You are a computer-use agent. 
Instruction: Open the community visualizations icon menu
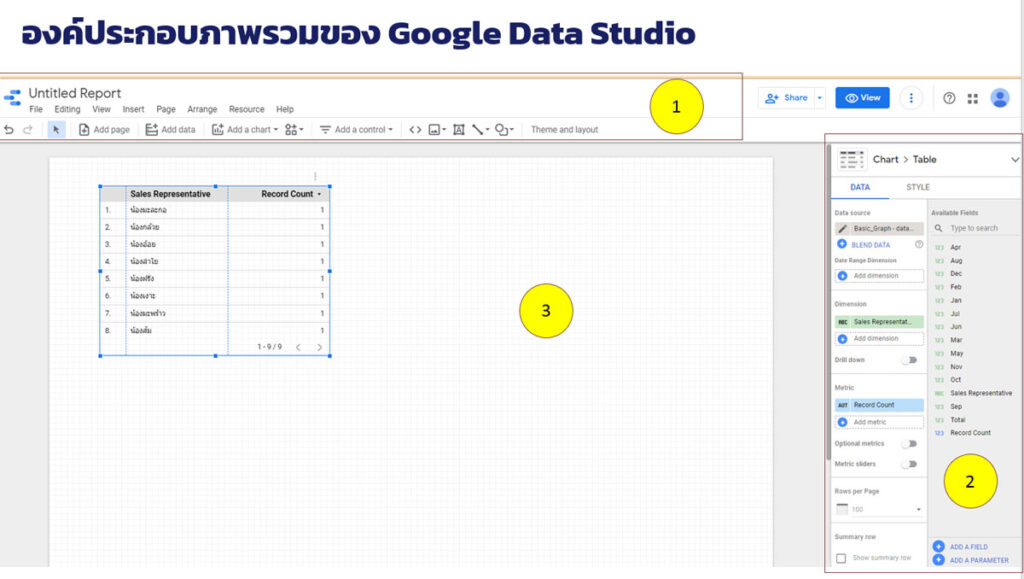(x=294, y=130)
